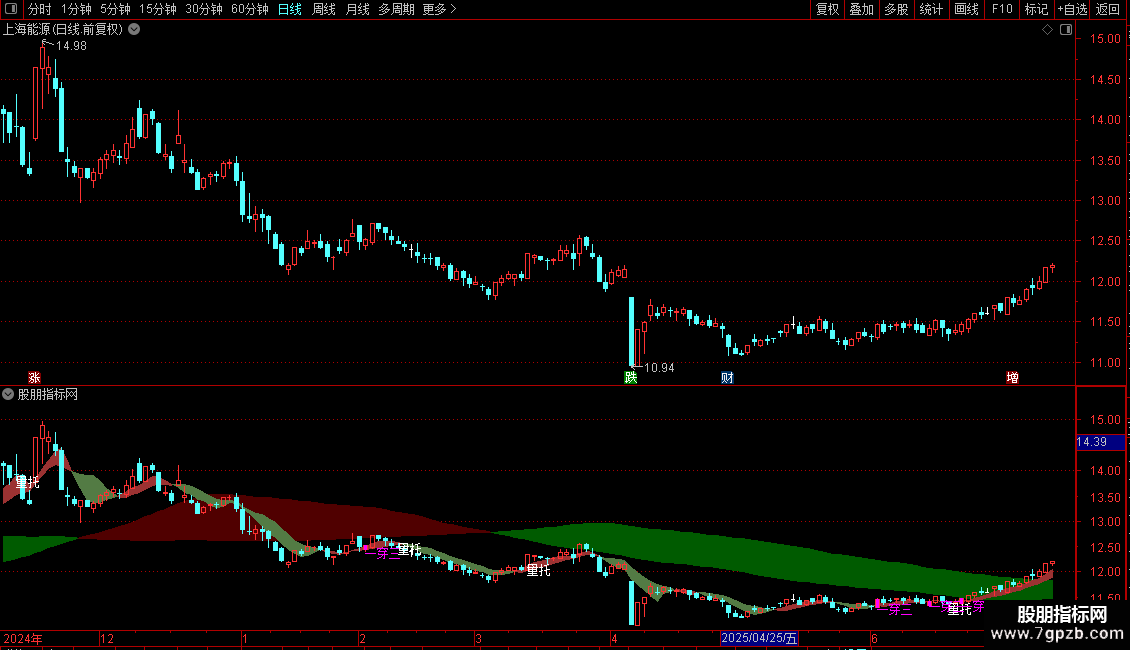Viewport: 1130px width, 650px height.
Task: Select the 1分钟 period
Action: click(76, 9)
